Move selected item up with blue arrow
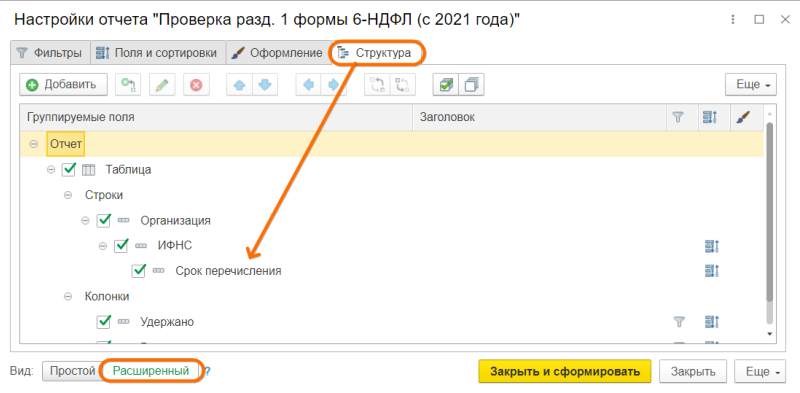The width and height of the screenshot is (800, 393). (x=239, y=85)
